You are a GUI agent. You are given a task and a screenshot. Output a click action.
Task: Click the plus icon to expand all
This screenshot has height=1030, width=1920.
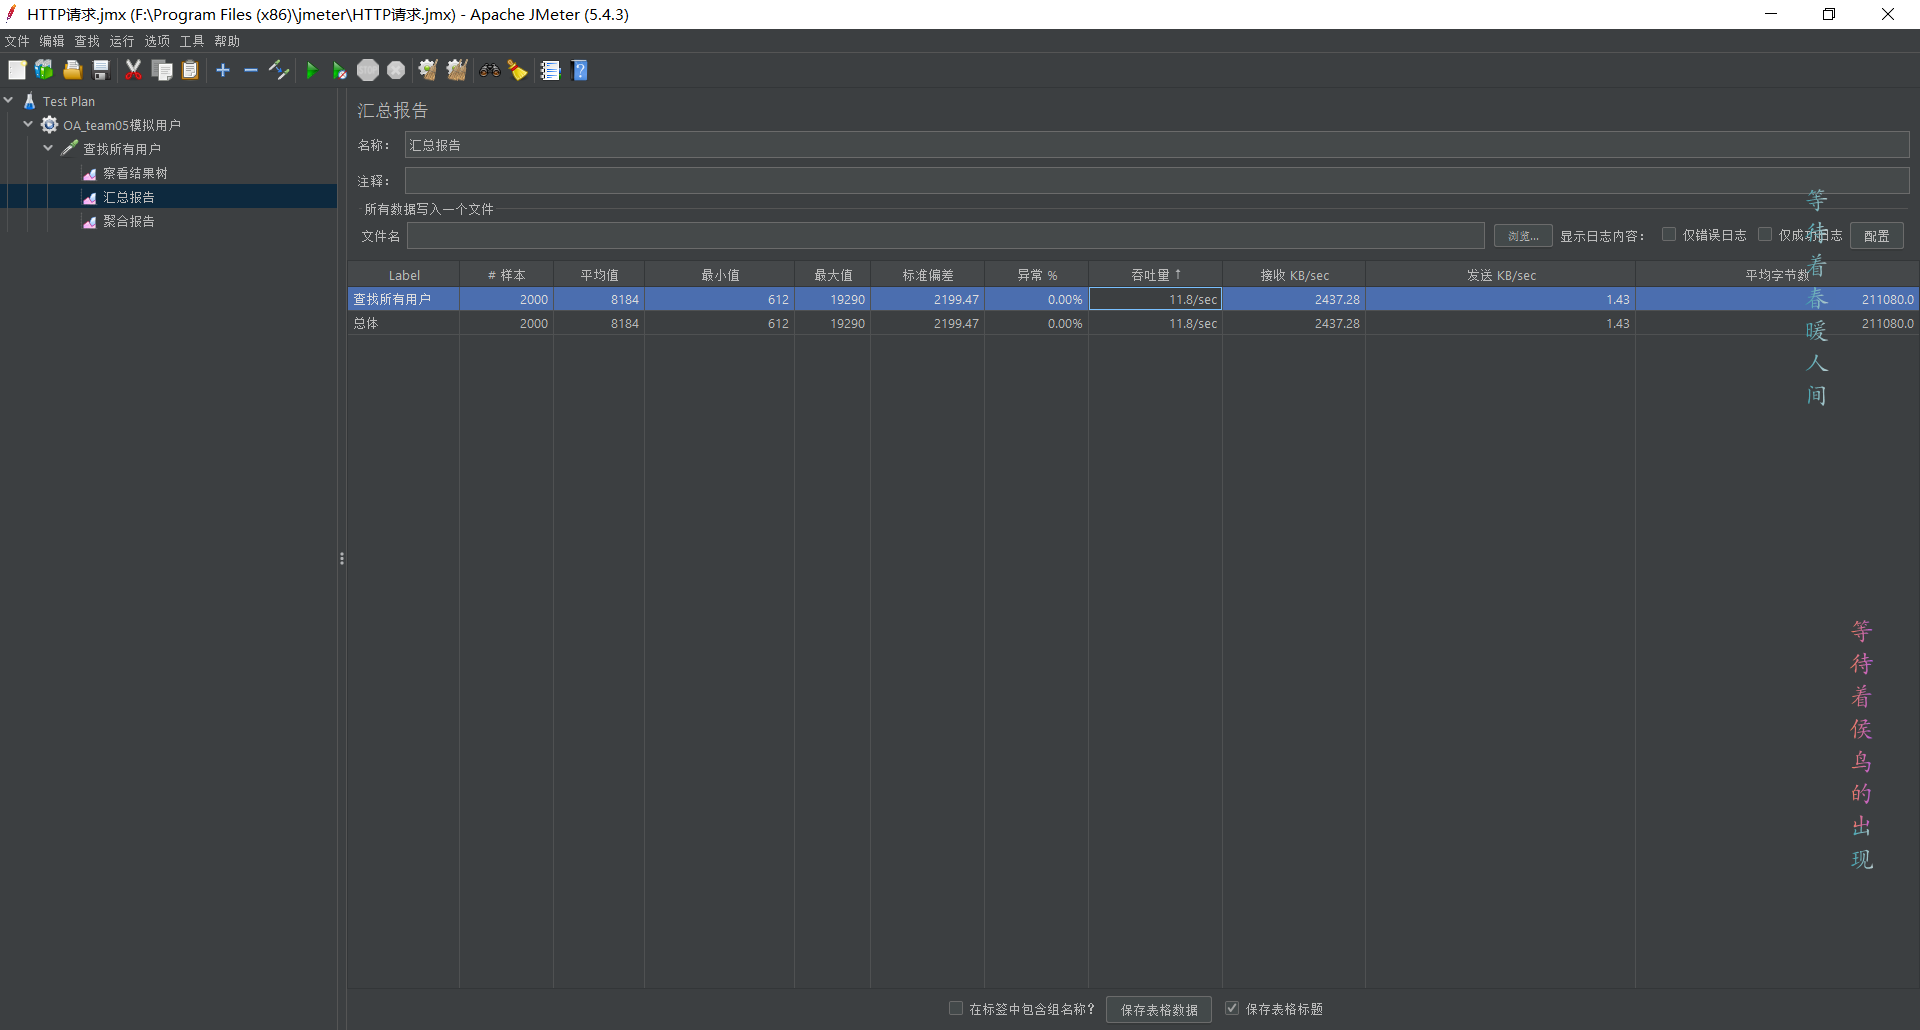click(x=223, y=70)
